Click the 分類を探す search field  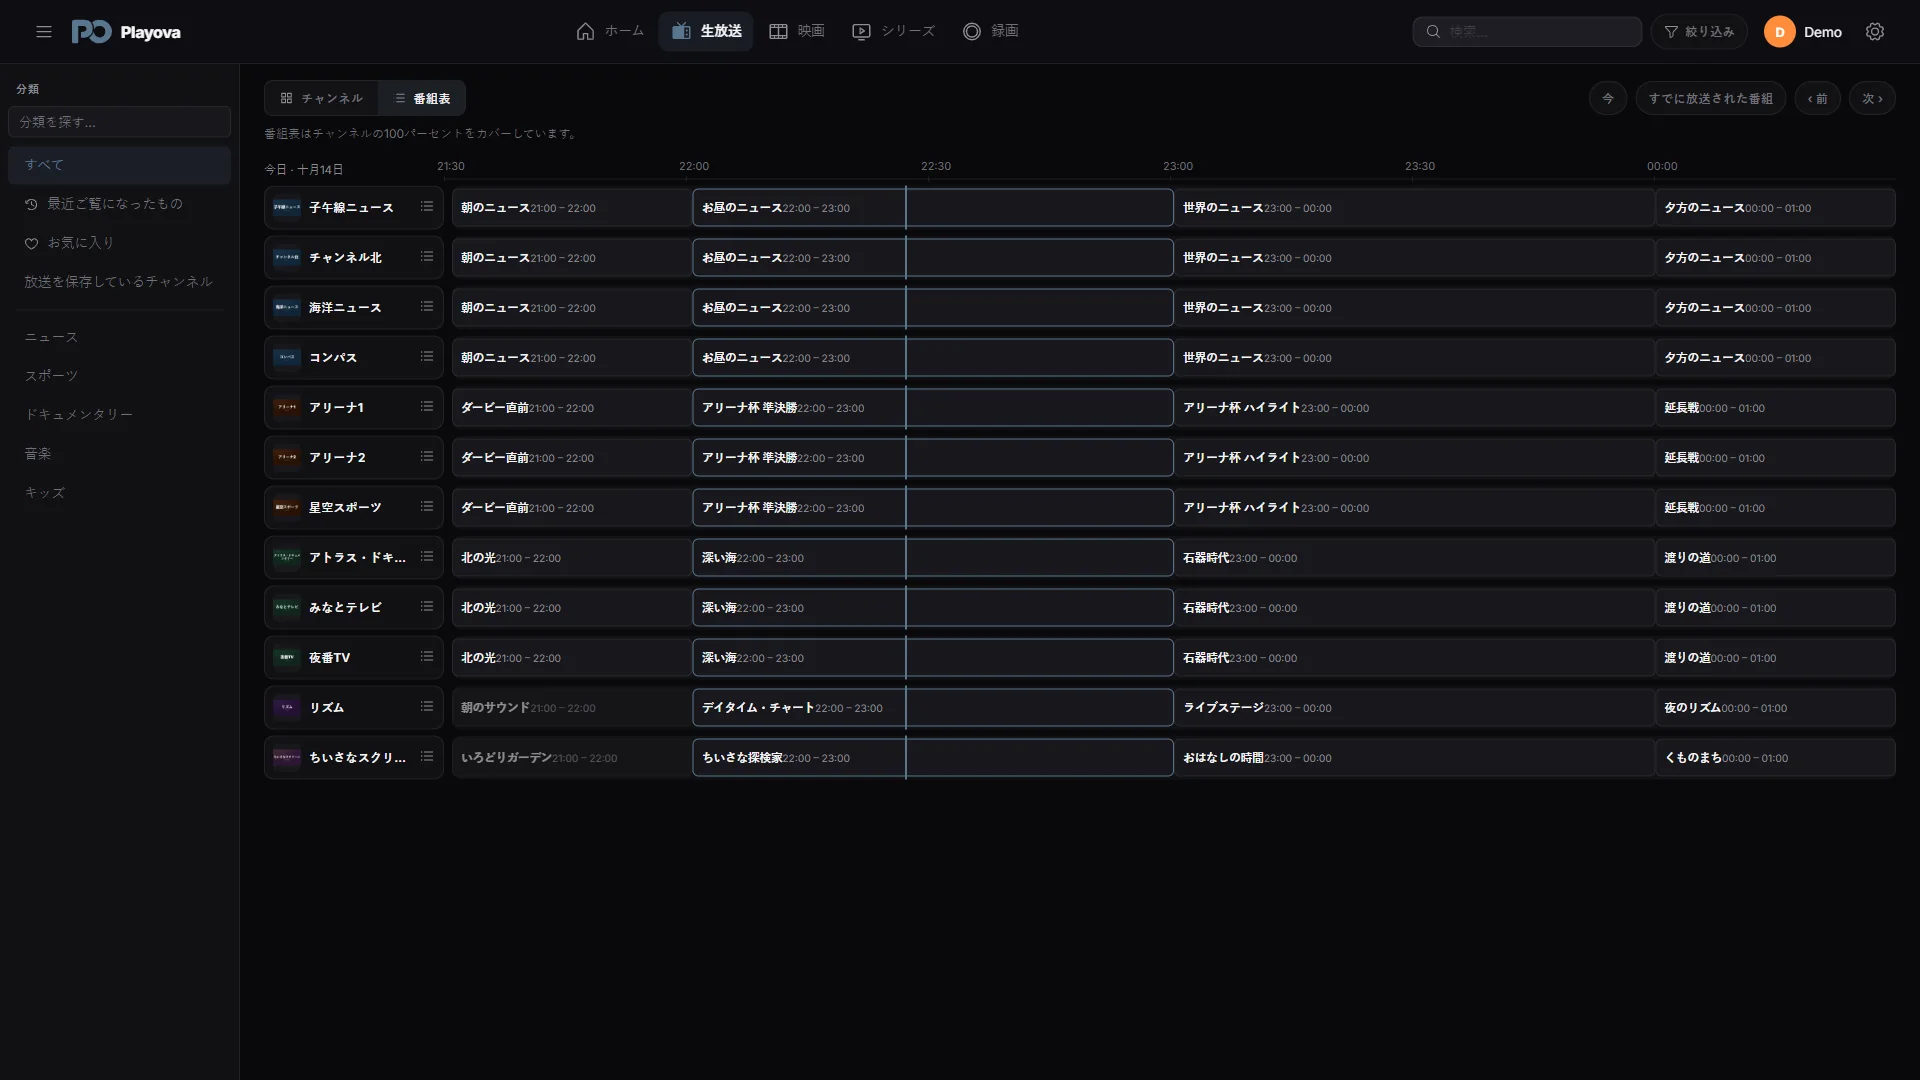coord(119,122)
